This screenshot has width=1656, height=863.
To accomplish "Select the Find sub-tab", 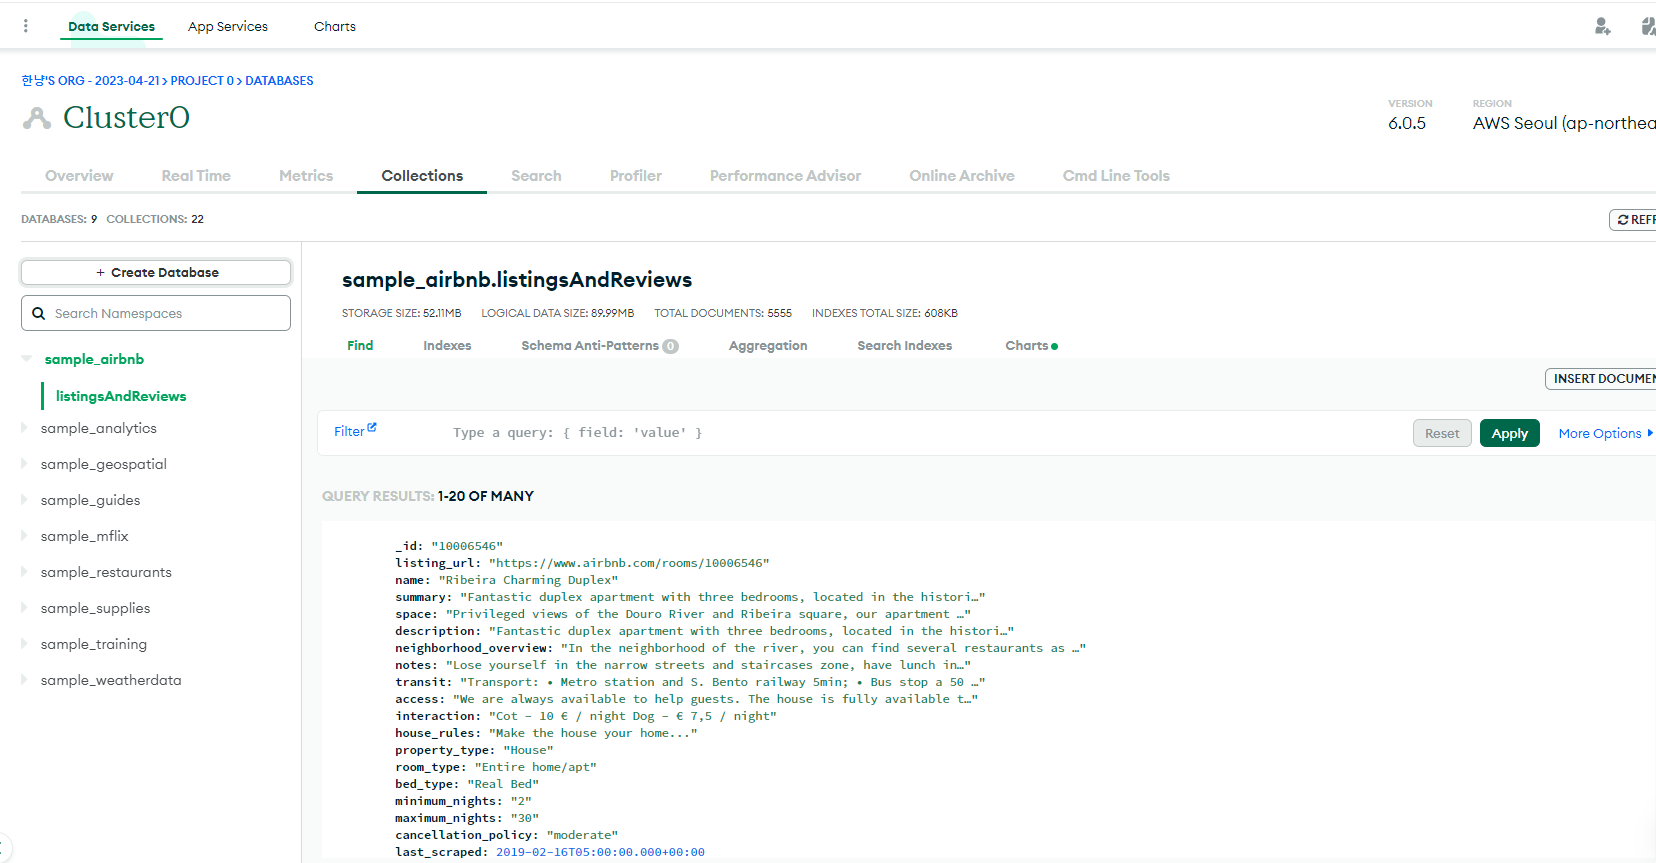I will click(x=360, y=346).
